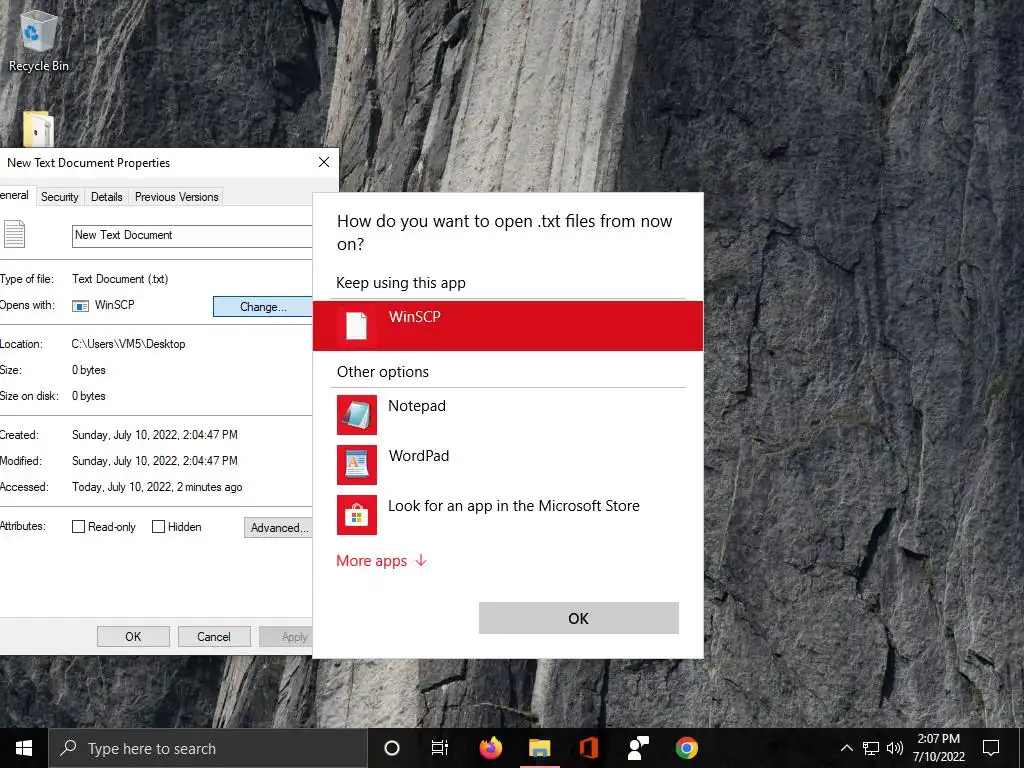Screen dimensions: 1024x768
Task: Open the people/feedback app on taskbar
Action: [x=638, y=748]
